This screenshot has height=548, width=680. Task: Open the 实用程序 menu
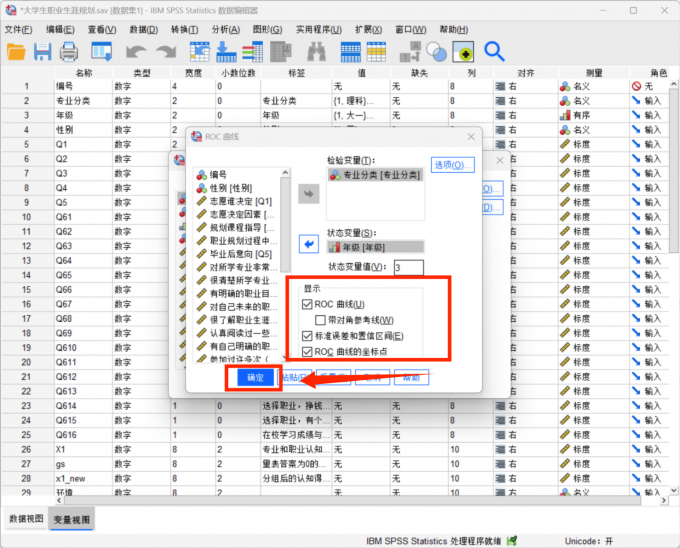319,29
